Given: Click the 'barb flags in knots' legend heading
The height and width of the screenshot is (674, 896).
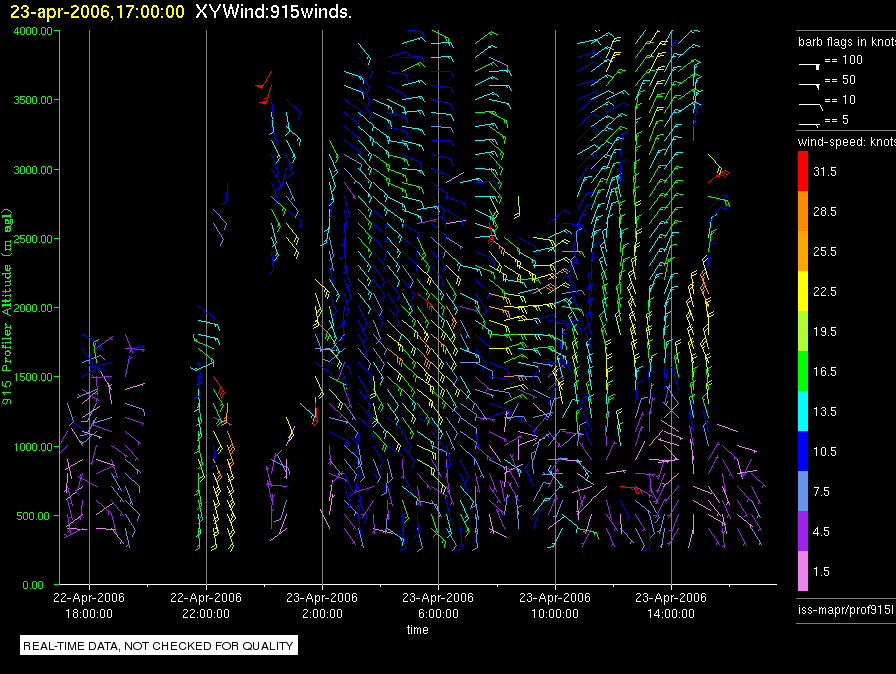Looking at the screenshot, I should click(847, 42).
